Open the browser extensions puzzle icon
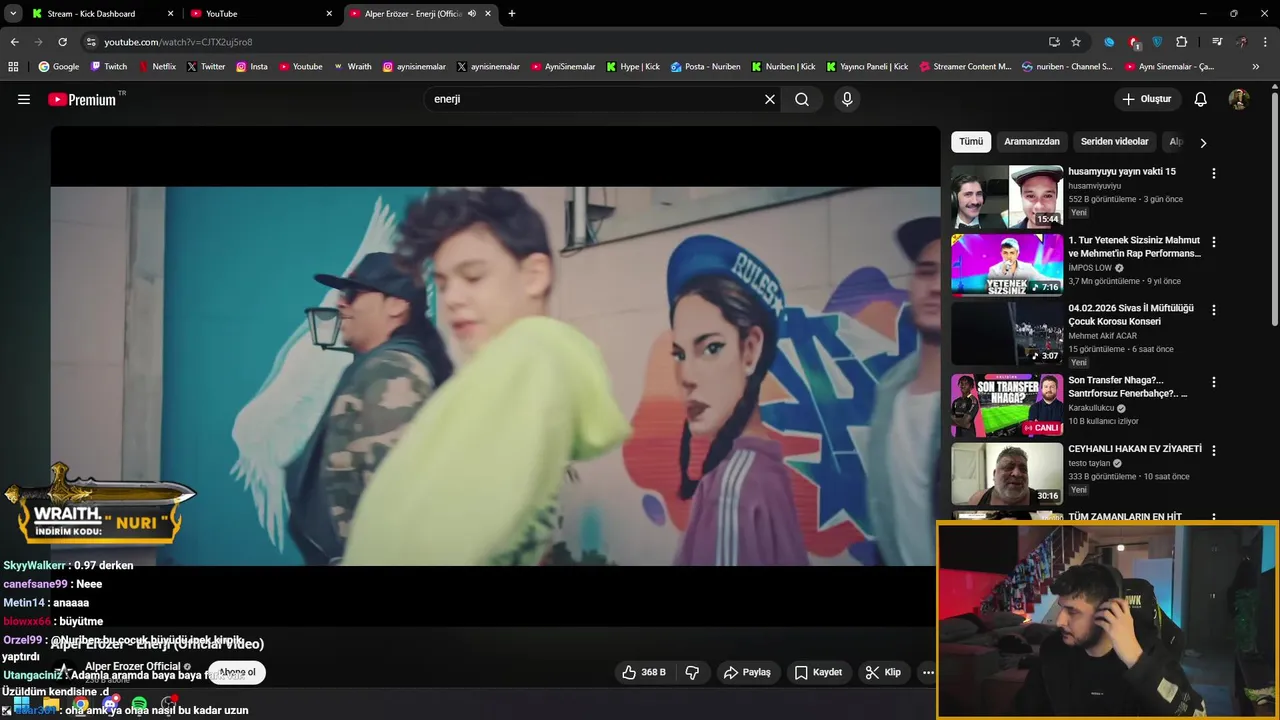This screenshot has height=720, width=1280. (x=1182, y=42)
